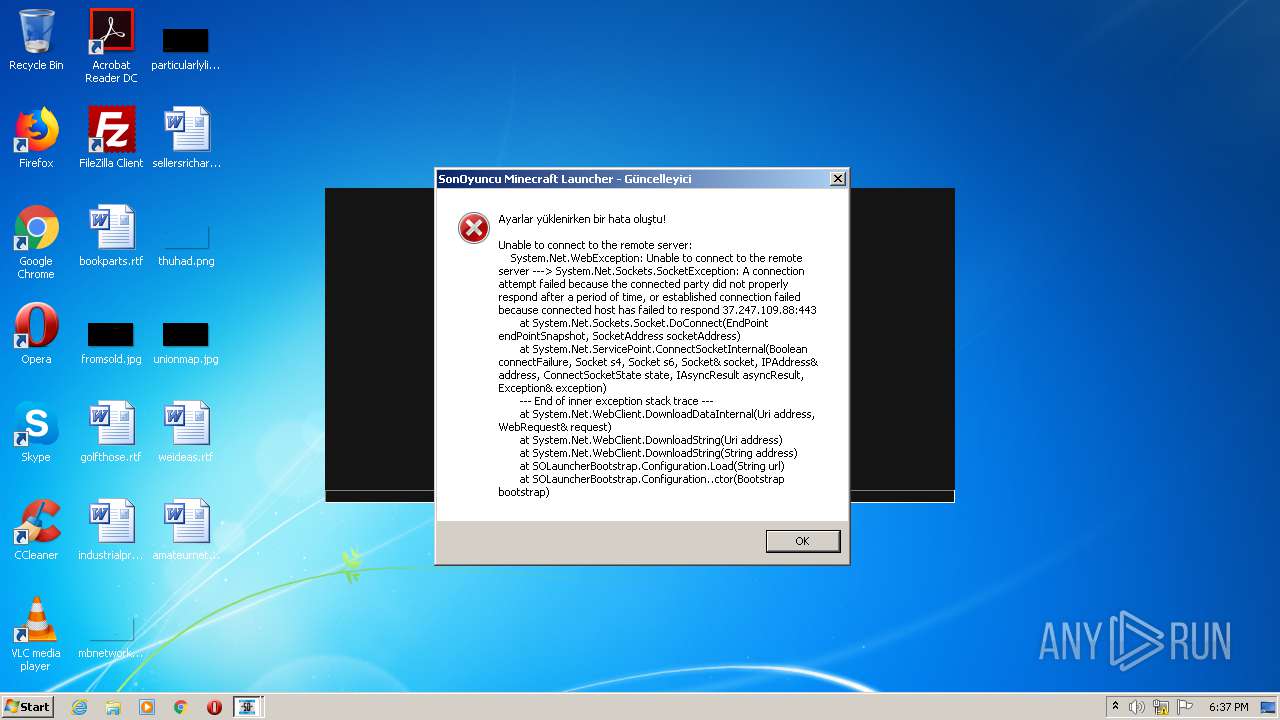Select the weideas.rtf document icon
This screenshot has height=720, width=1280.
tap(186, 432)
